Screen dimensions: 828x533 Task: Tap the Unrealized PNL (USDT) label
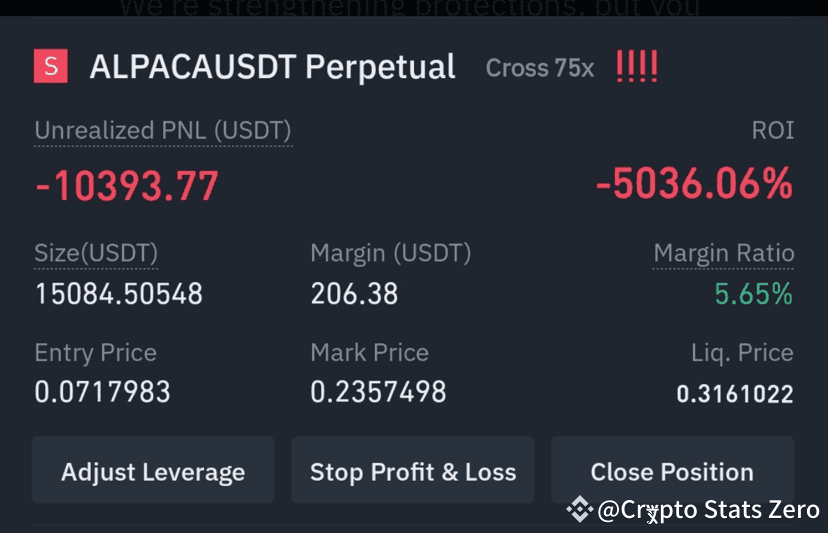click(x=163, y=131)
